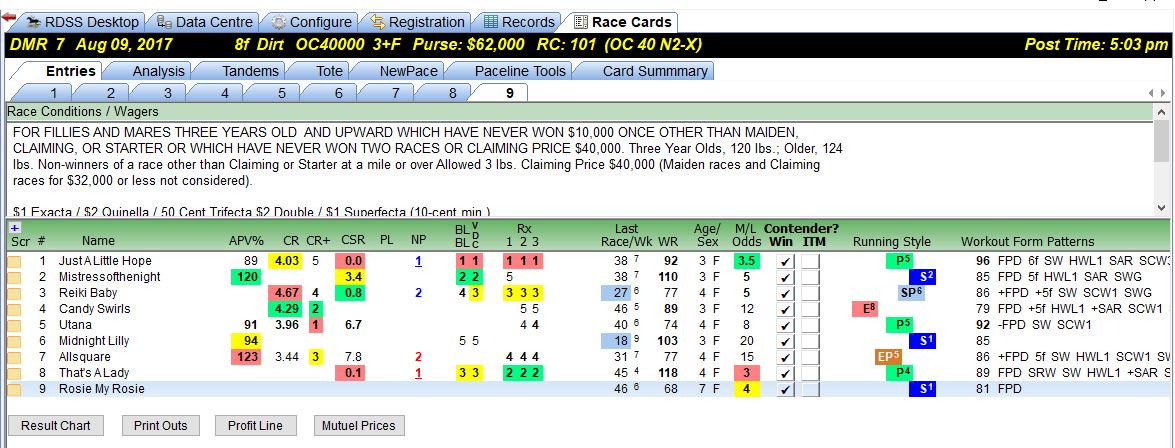Click the red back arrow icon
The height and width of the screenshot is (448, 1175).
[8, 16]
